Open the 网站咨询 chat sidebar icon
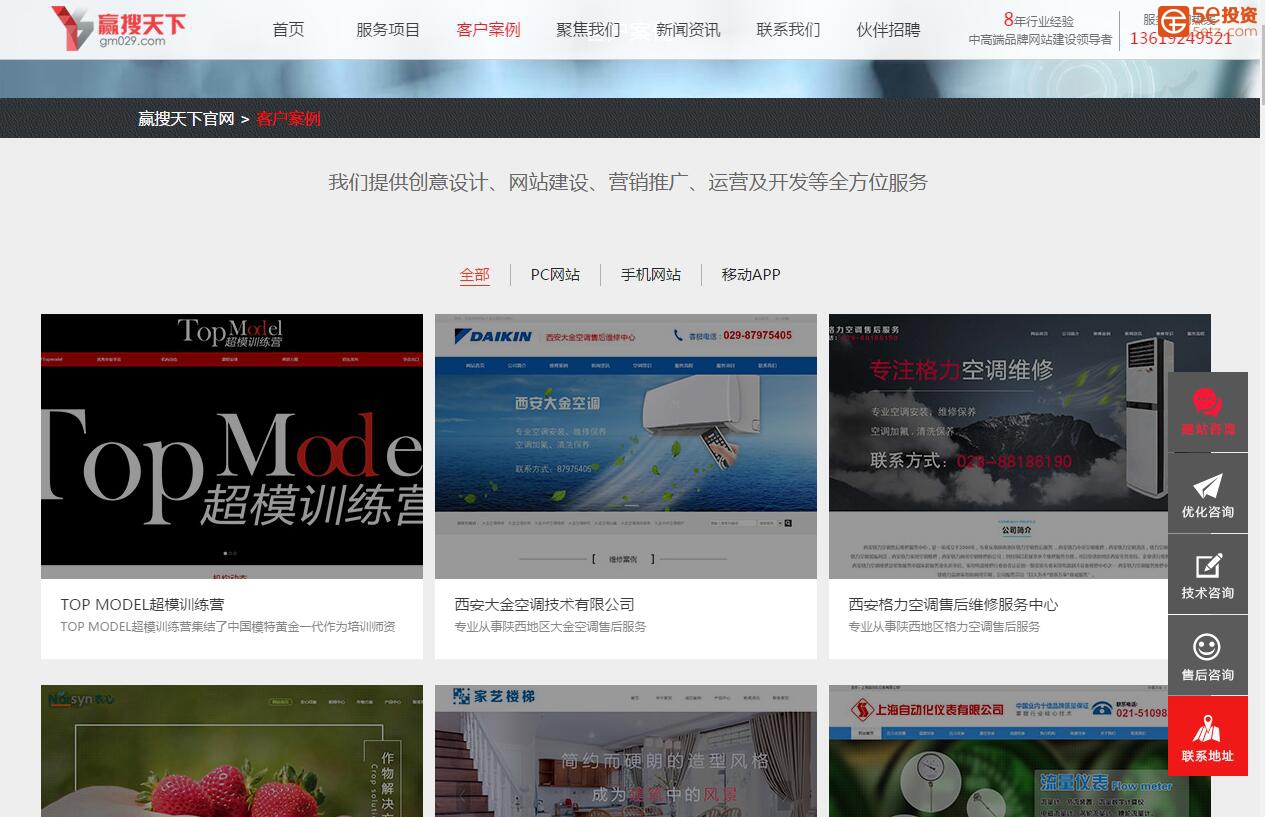This screenshot has width=1265, height=817. tap(1208, 412)
